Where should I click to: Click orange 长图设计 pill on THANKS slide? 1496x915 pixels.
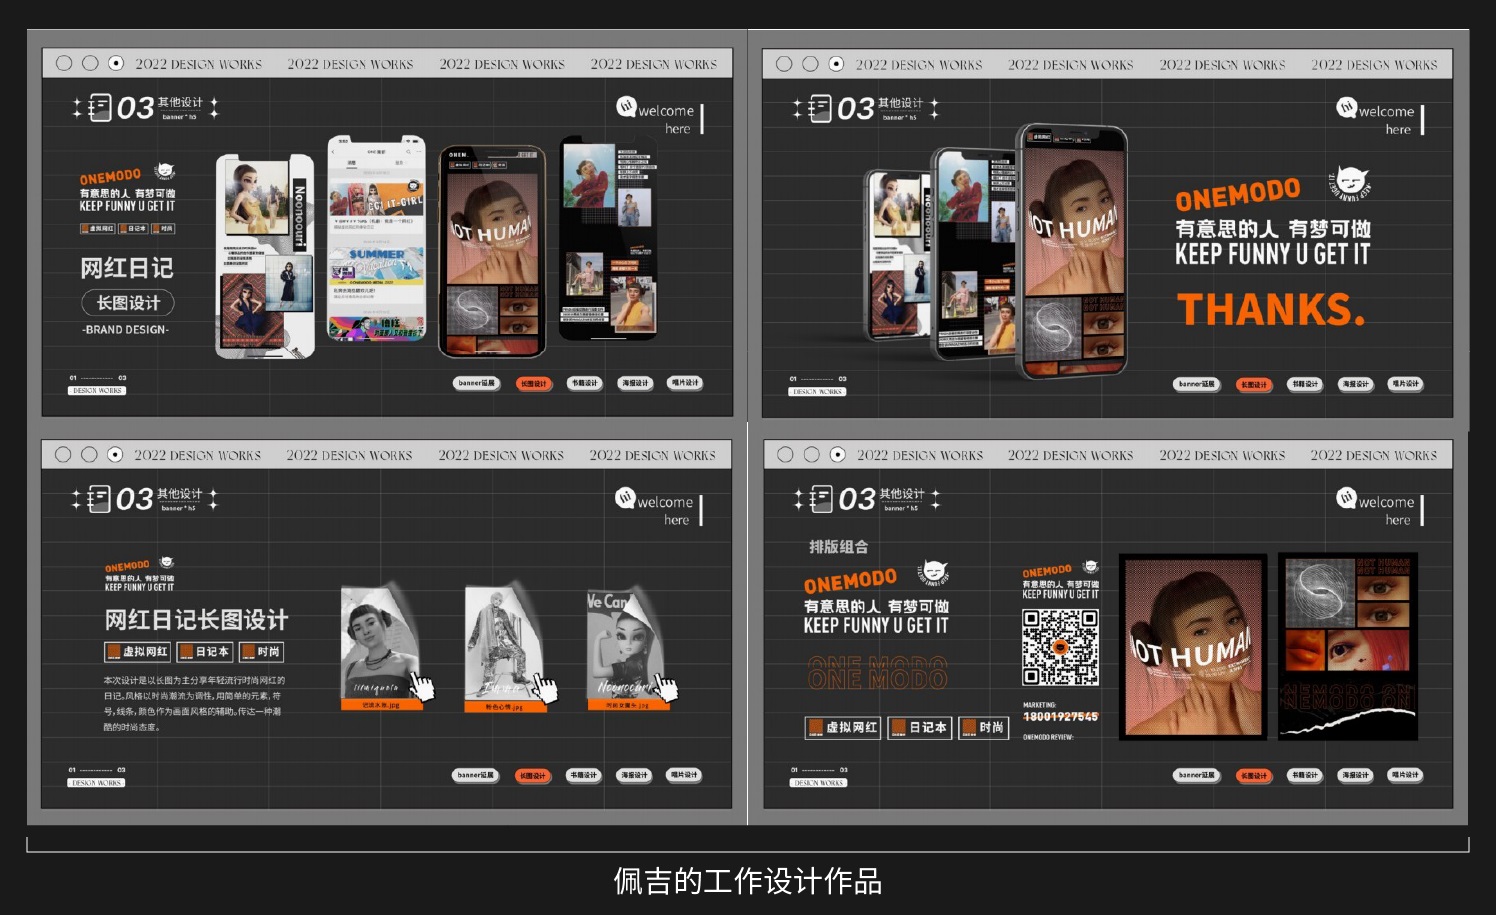click(x=1253, y=384)
